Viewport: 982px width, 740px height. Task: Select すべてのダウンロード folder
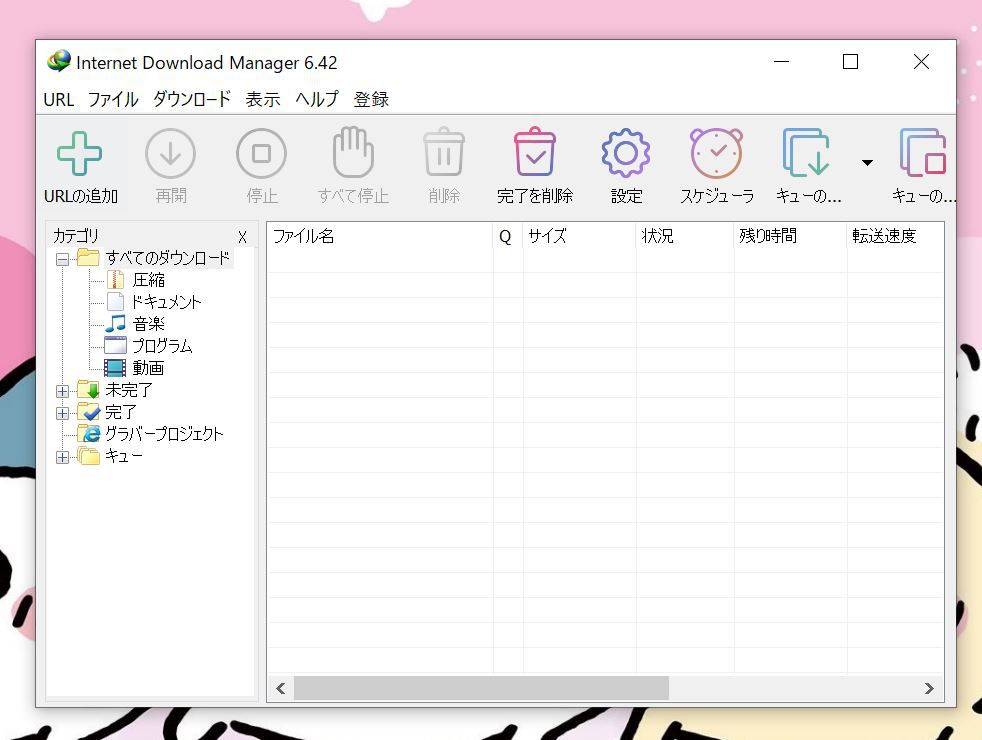click(167, 258)
